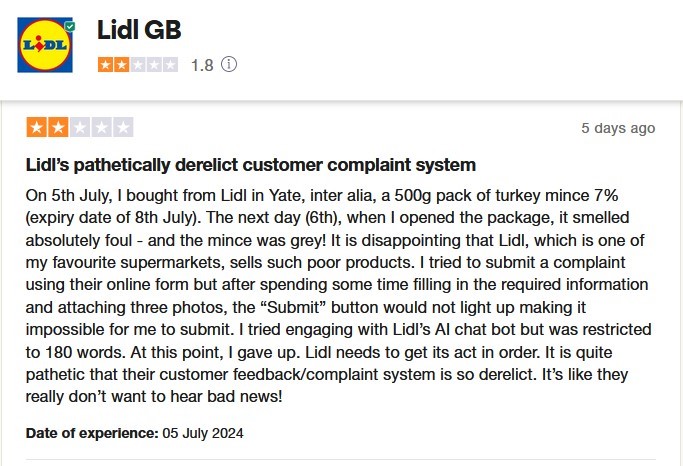Click the last grey star of the review rating
The width and height of the screenshot is (683, 466).
122,128
